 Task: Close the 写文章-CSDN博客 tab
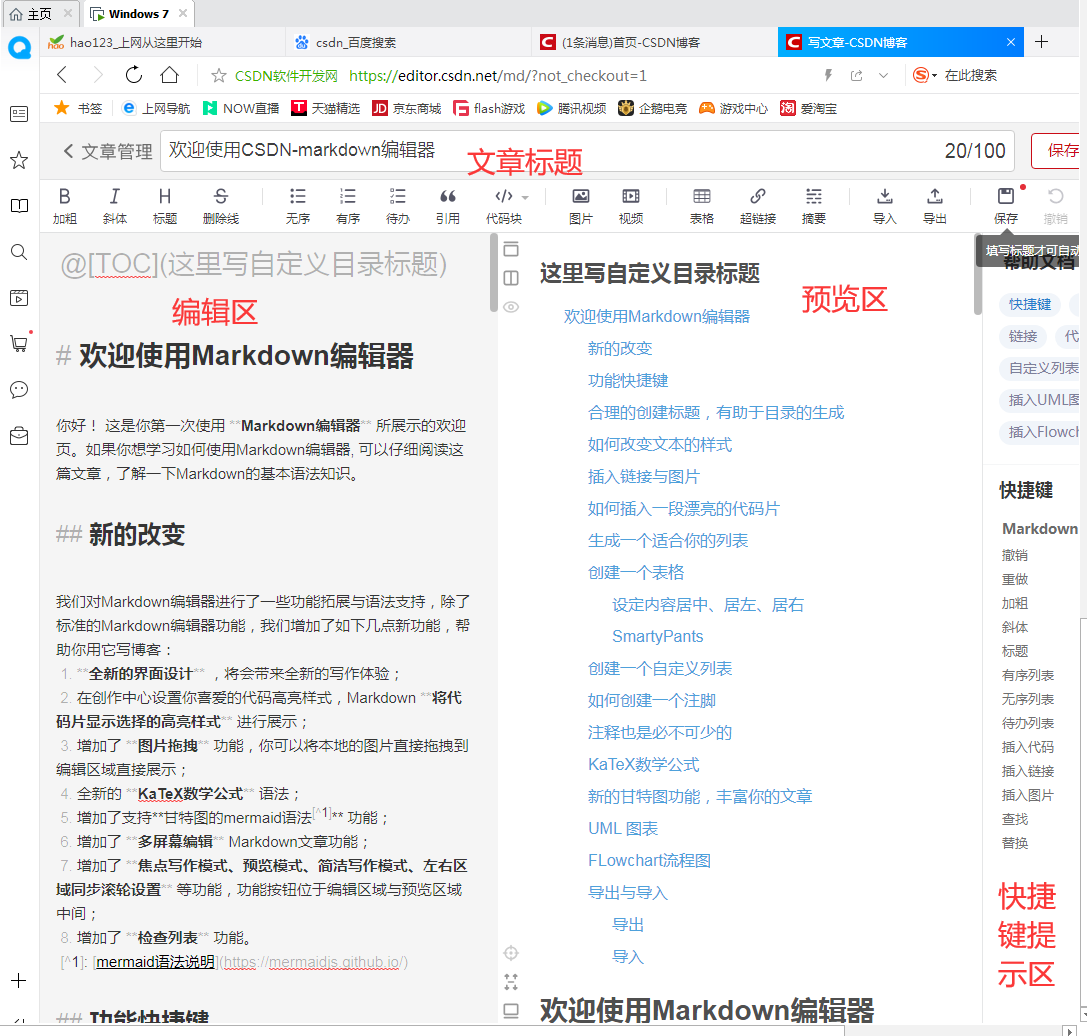tap(1011, 42)
